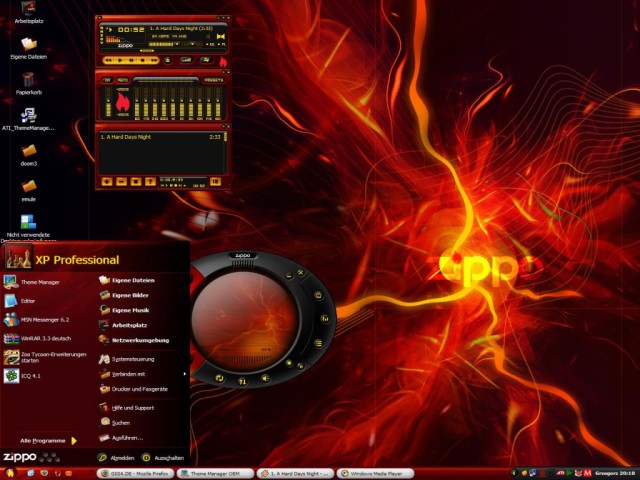Click the select all button in playlist
The width and height of the screenshot is (640, 480).
tap(136, 182)
